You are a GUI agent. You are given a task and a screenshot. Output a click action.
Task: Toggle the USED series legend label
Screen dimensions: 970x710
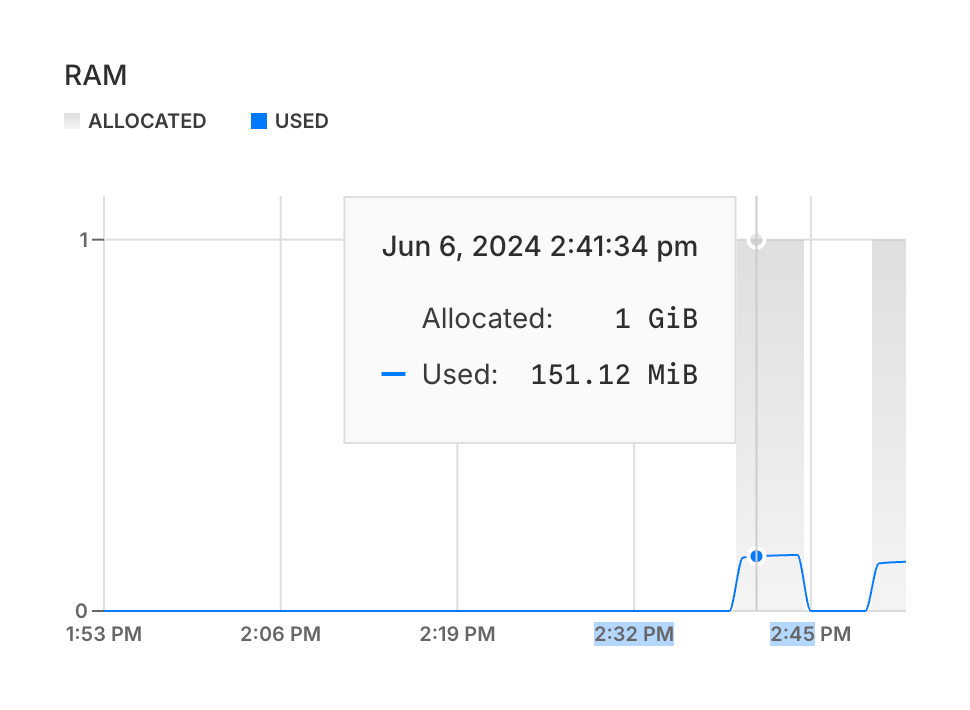[302, 121]
